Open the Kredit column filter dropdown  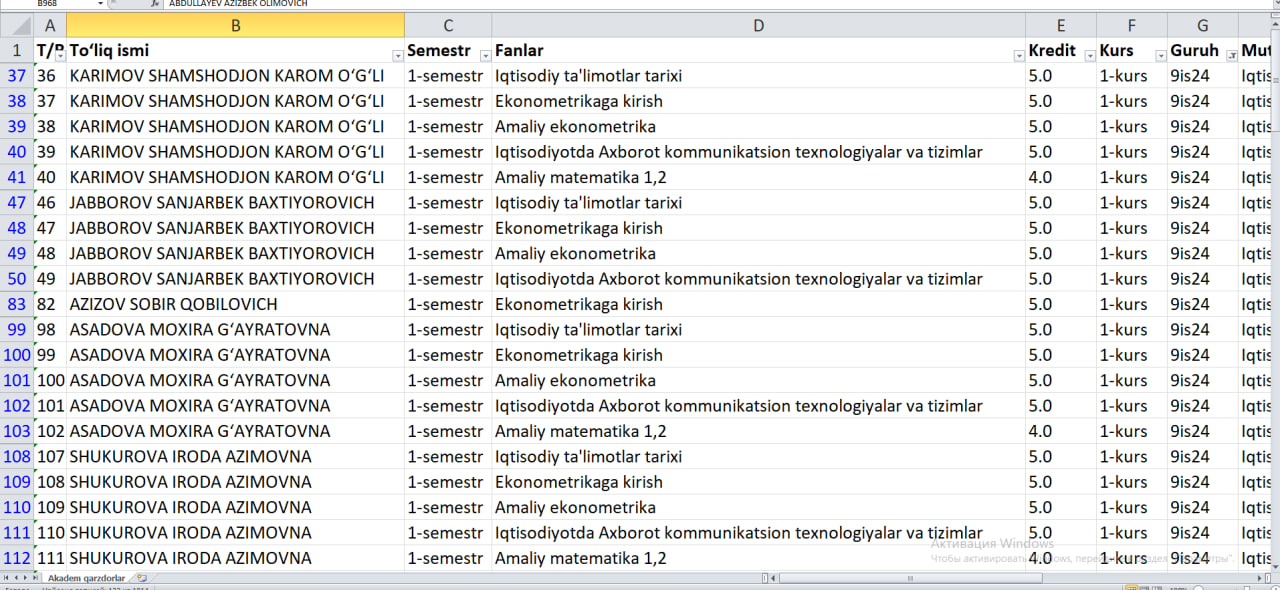pyautogui.click(x=1089, y=56)
